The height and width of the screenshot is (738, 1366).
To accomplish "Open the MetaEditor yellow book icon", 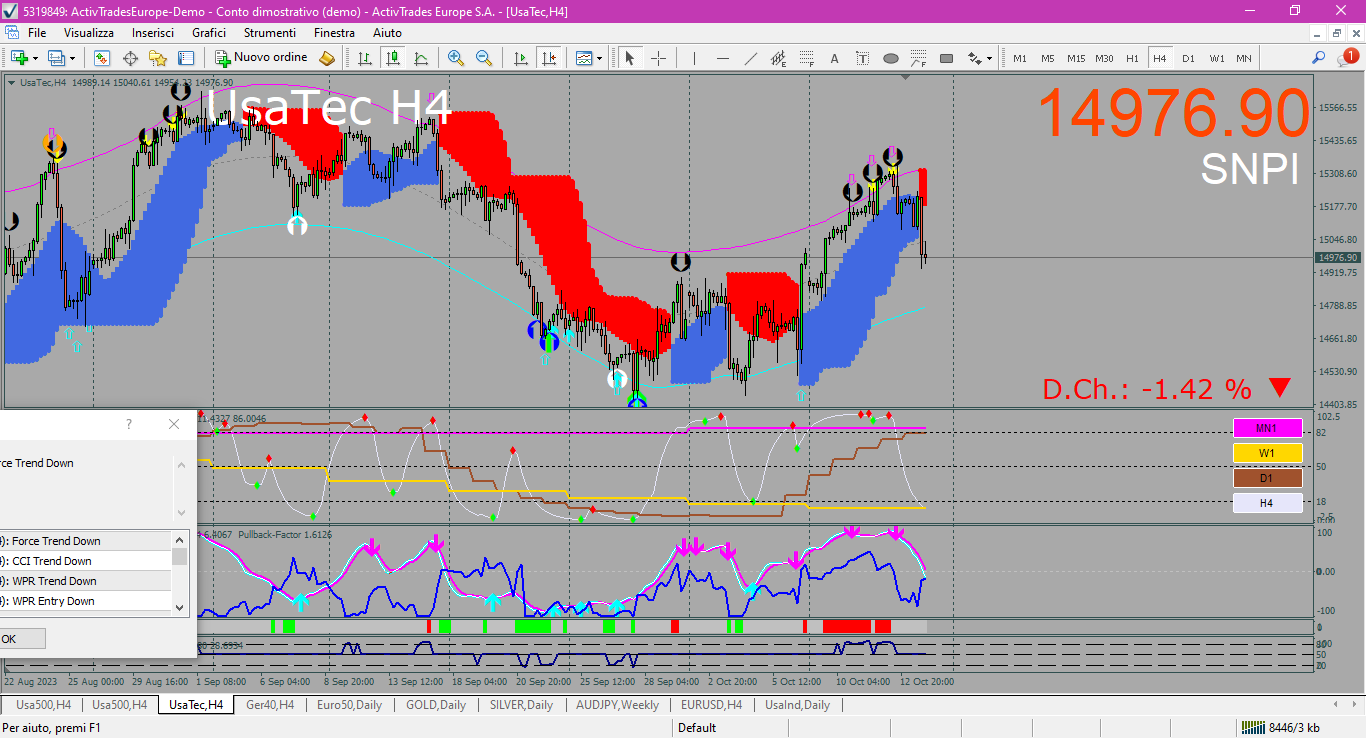I will click(326, 58).
